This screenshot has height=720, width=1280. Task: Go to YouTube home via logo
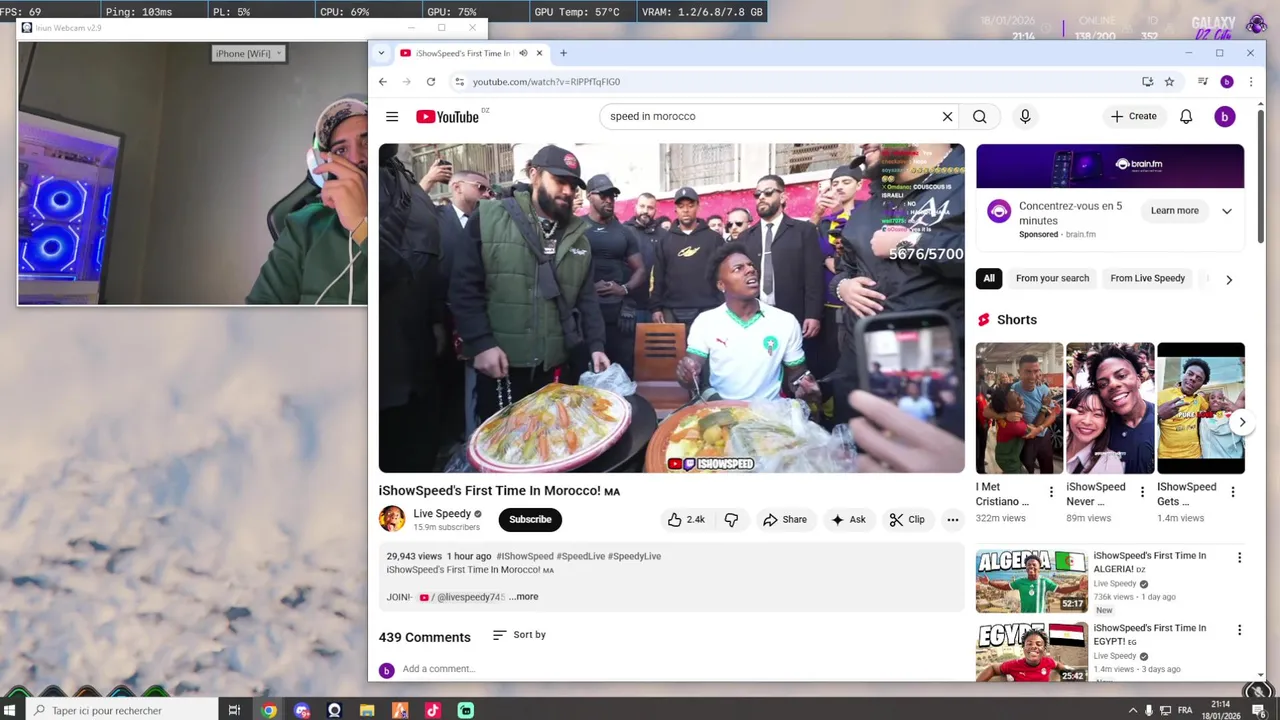tap(447, 117)
